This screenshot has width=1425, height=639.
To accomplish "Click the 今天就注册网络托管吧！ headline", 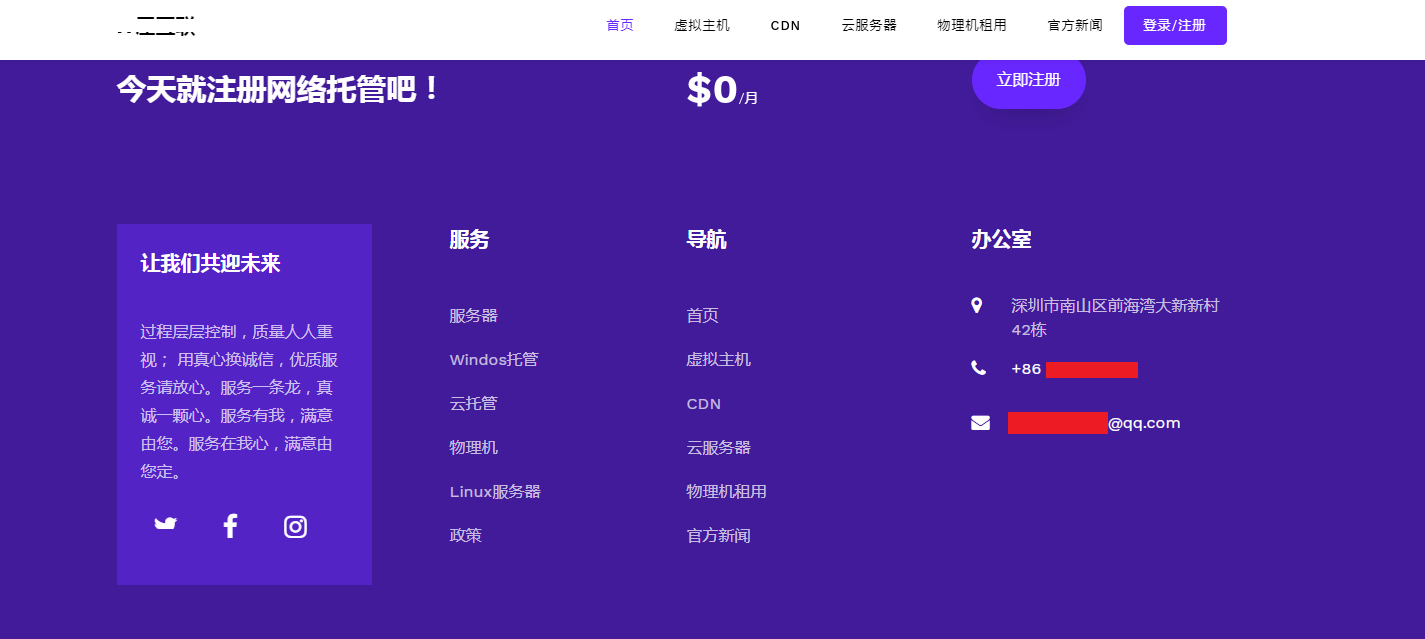I will [x=279, y=89].
